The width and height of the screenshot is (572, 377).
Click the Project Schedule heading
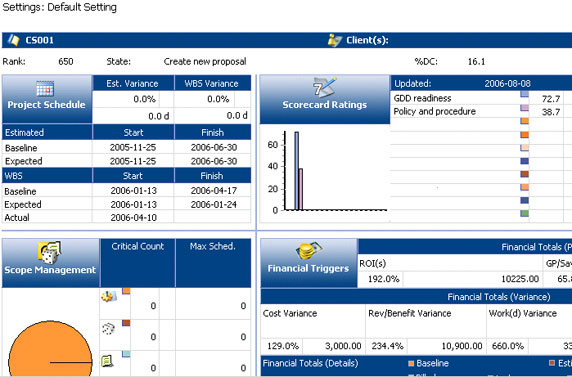[46, 105]
